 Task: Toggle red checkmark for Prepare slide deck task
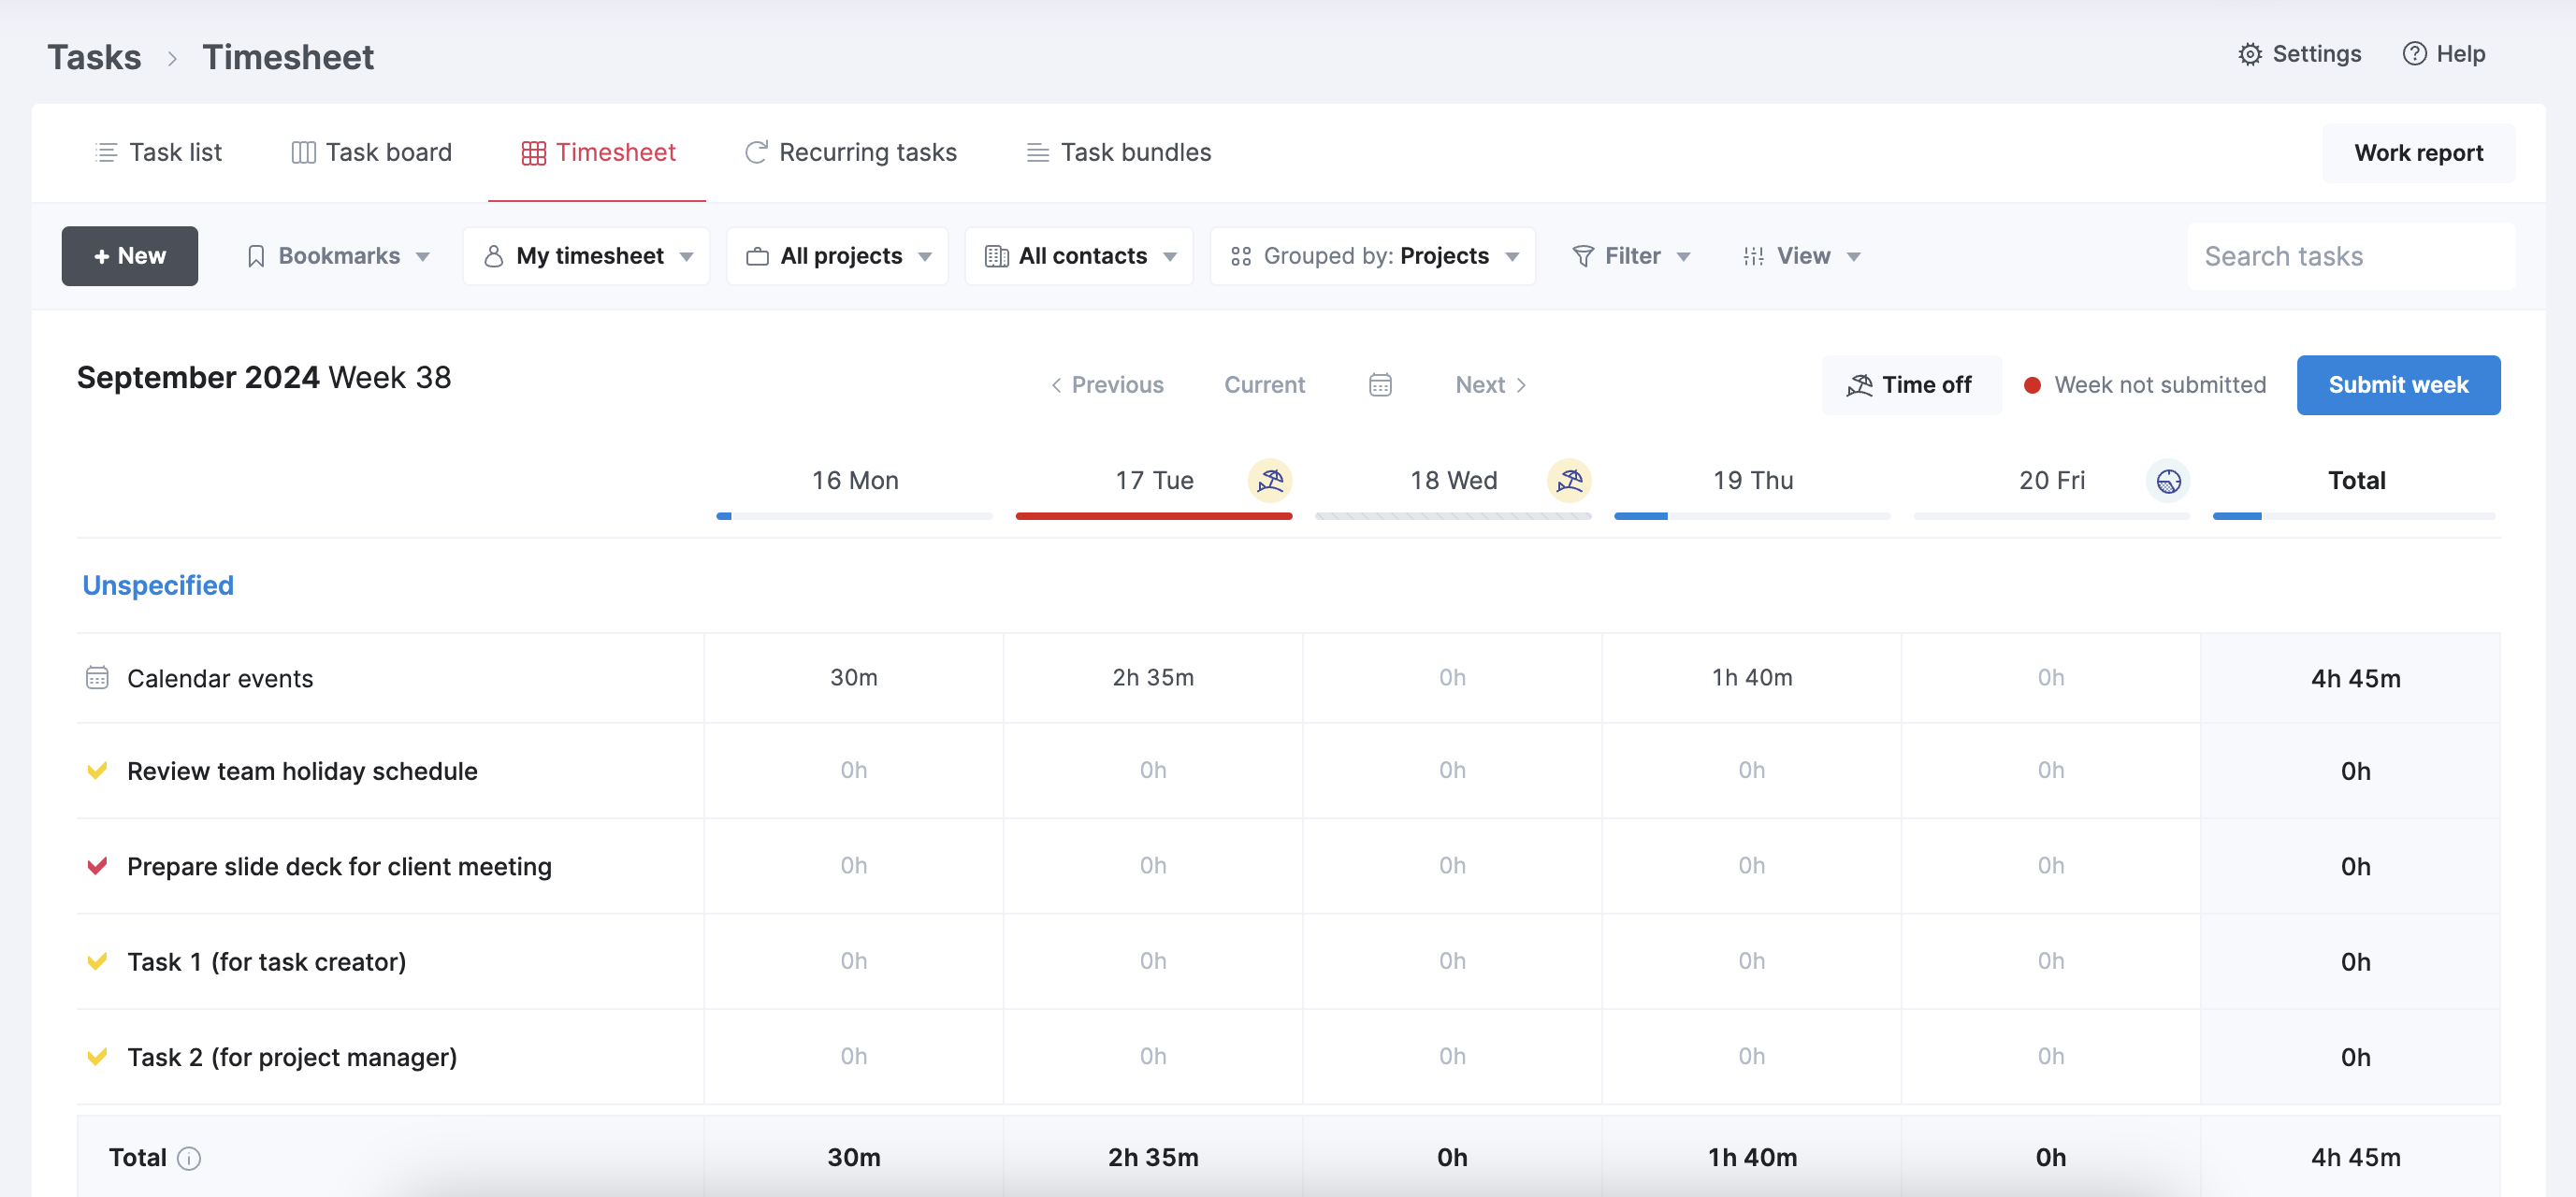(97, 866)
